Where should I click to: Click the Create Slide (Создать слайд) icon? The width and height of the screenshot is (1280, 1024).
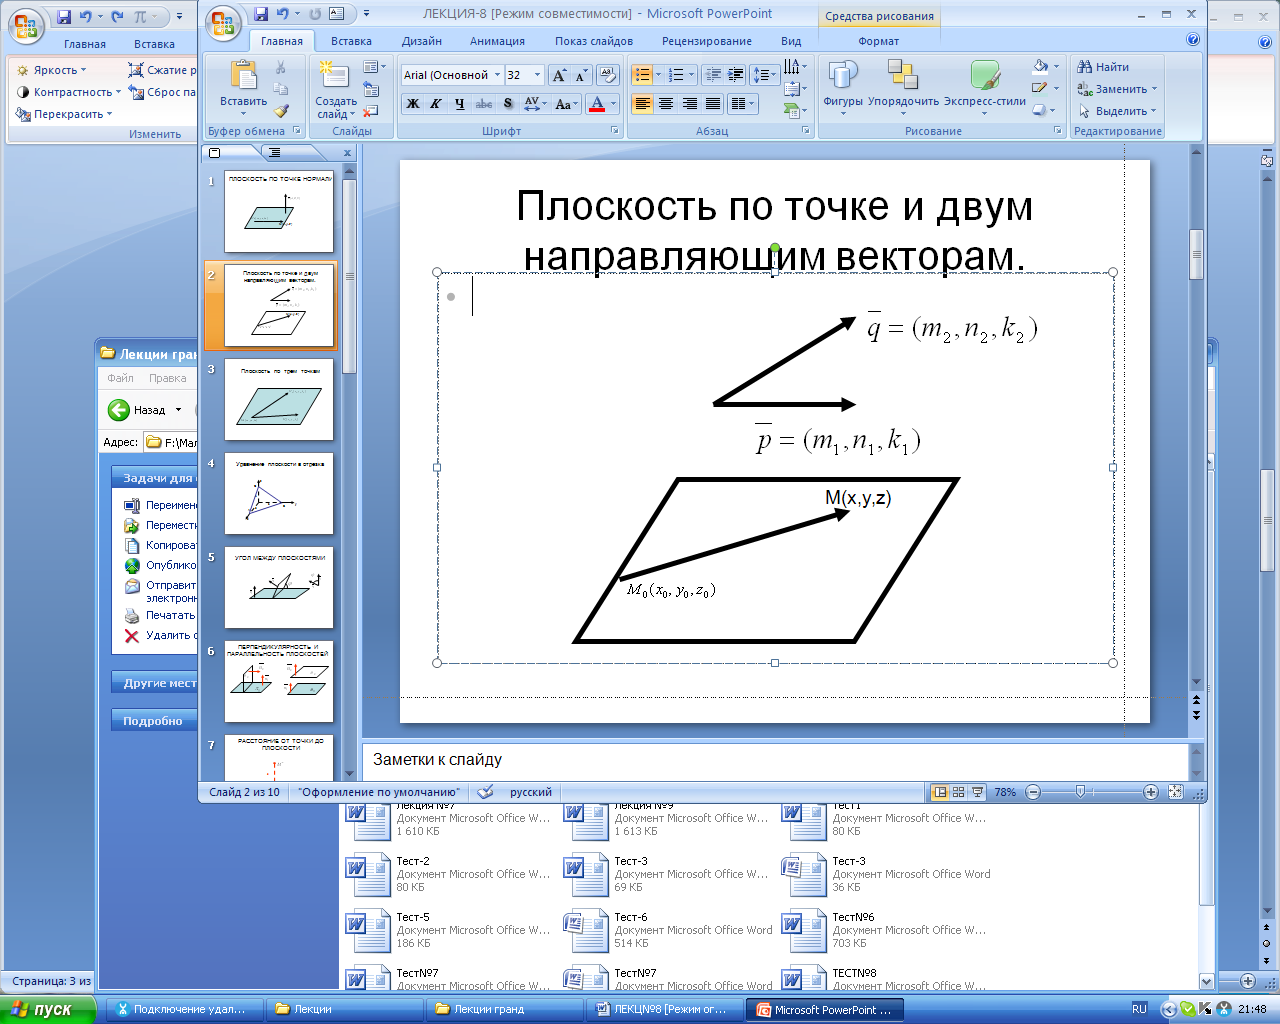click(334, 76)
